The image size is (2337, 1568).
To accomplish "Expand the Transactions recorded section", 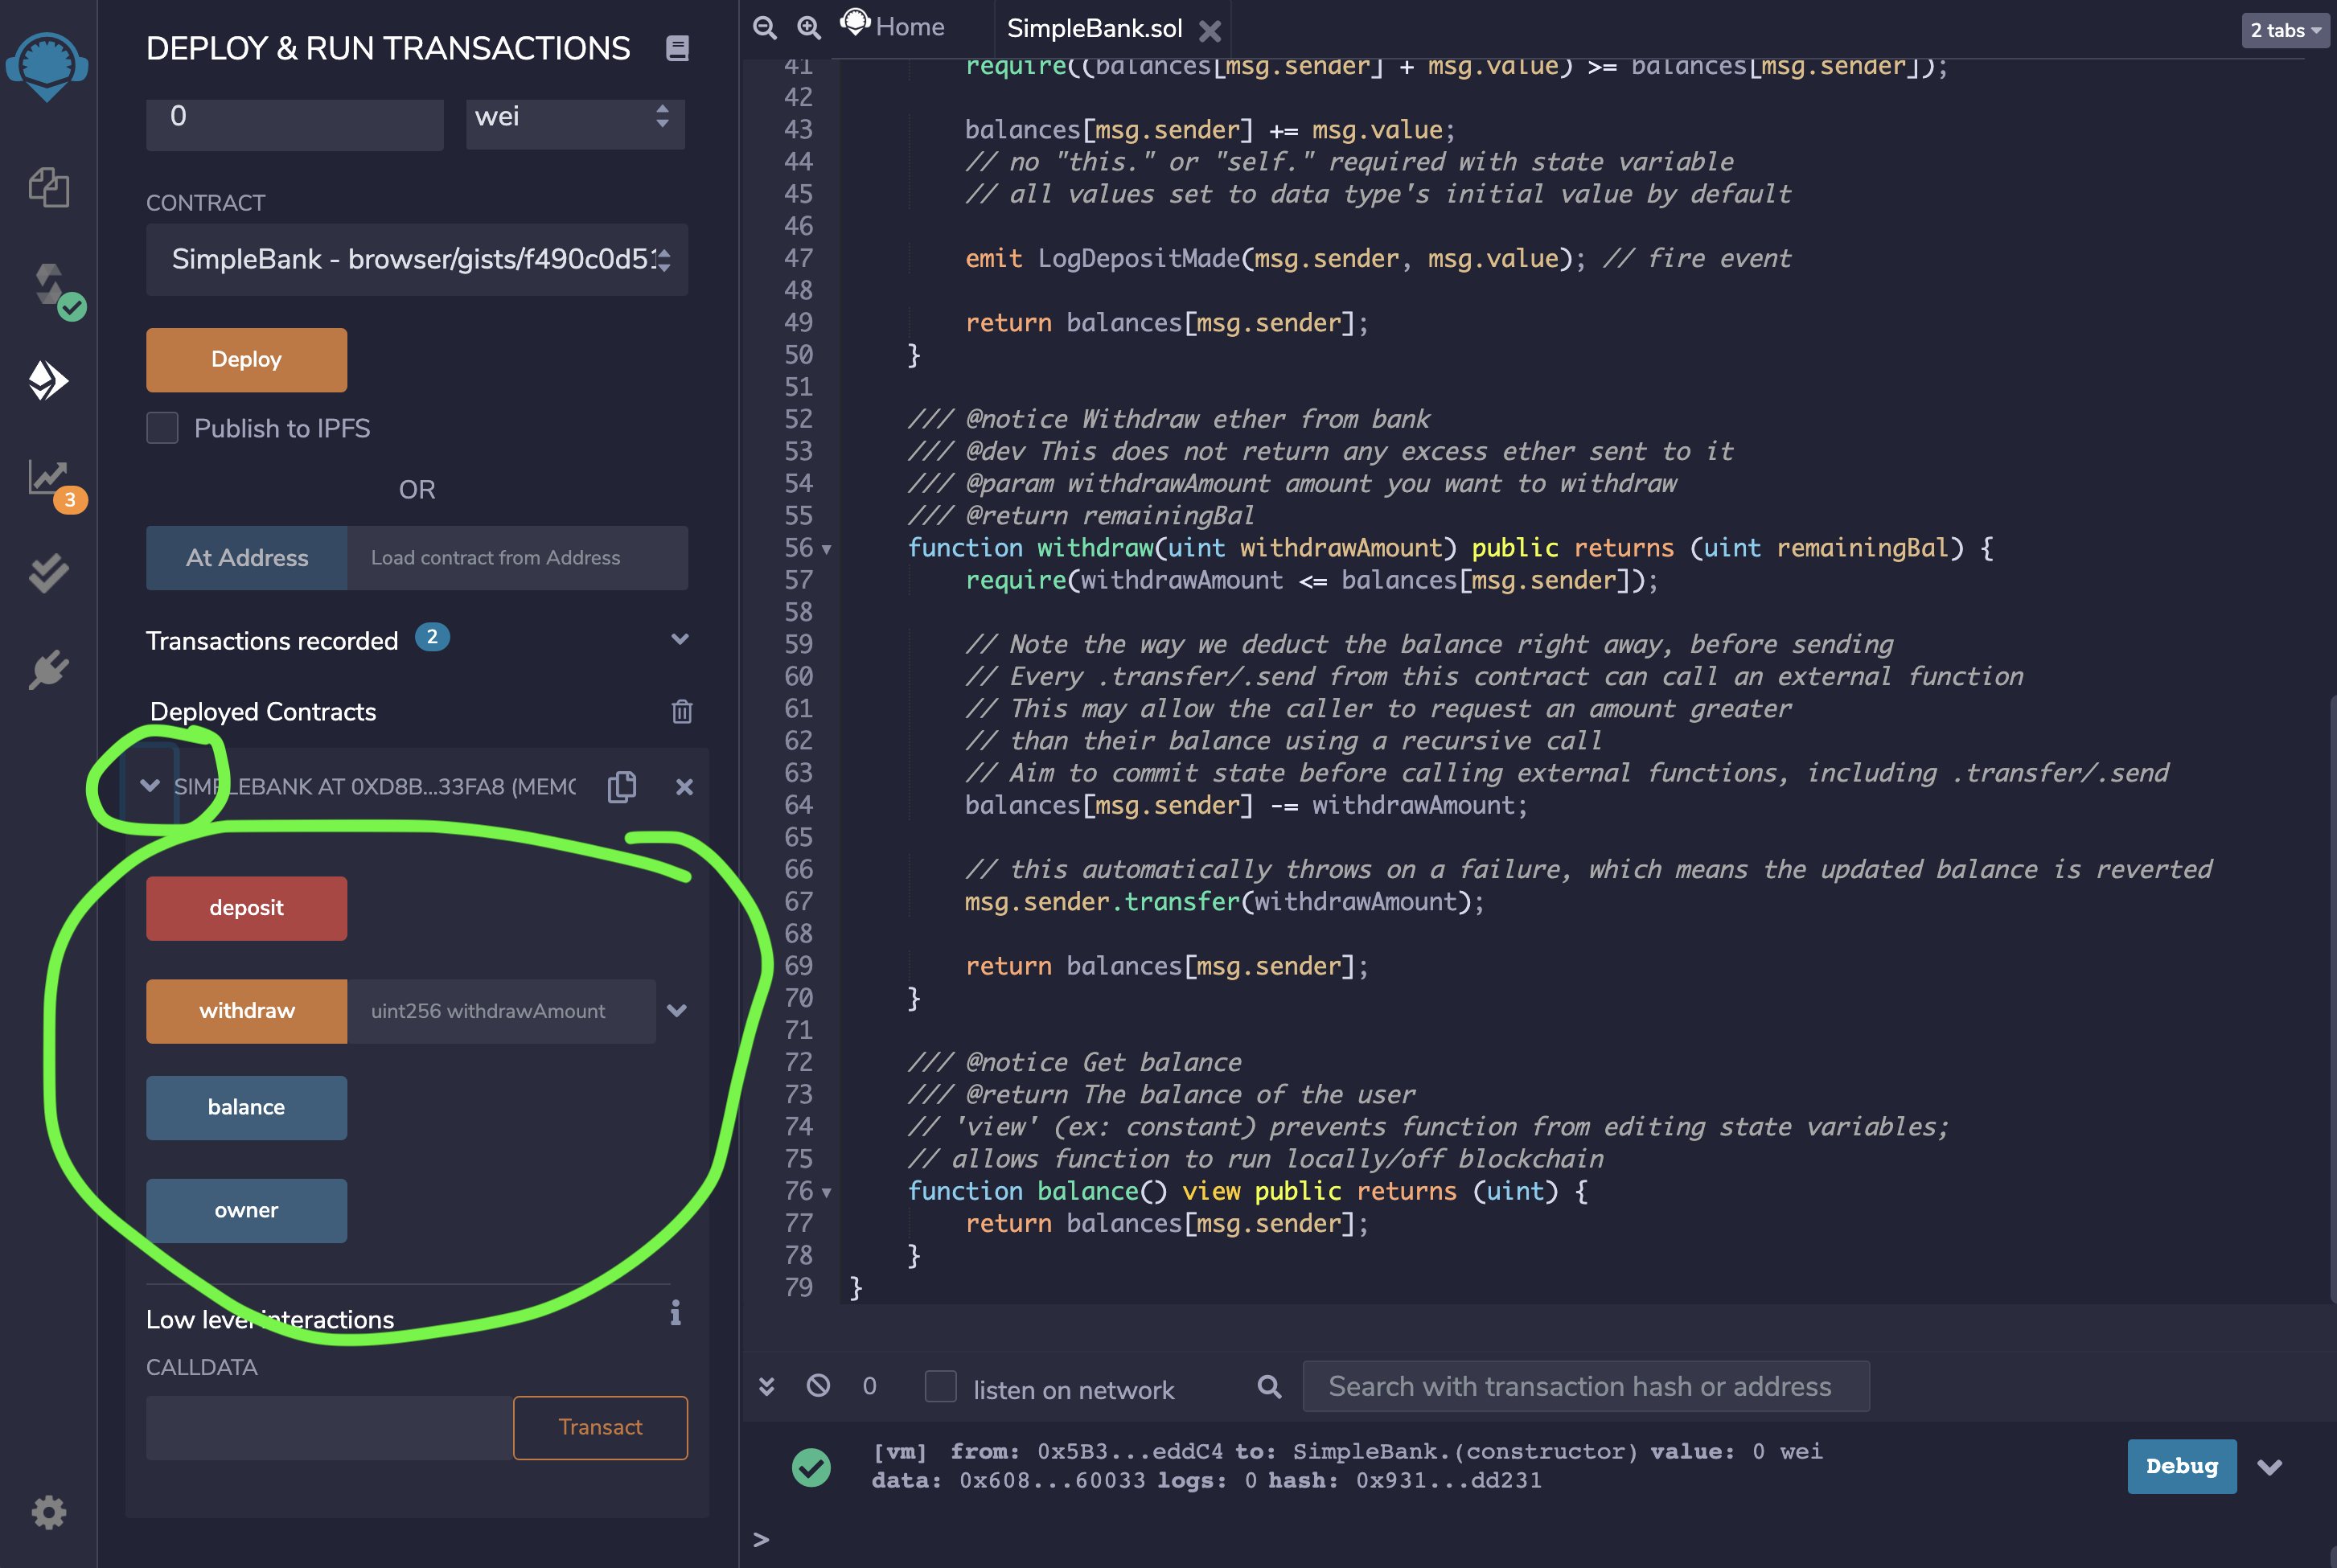I will [679, 639].
